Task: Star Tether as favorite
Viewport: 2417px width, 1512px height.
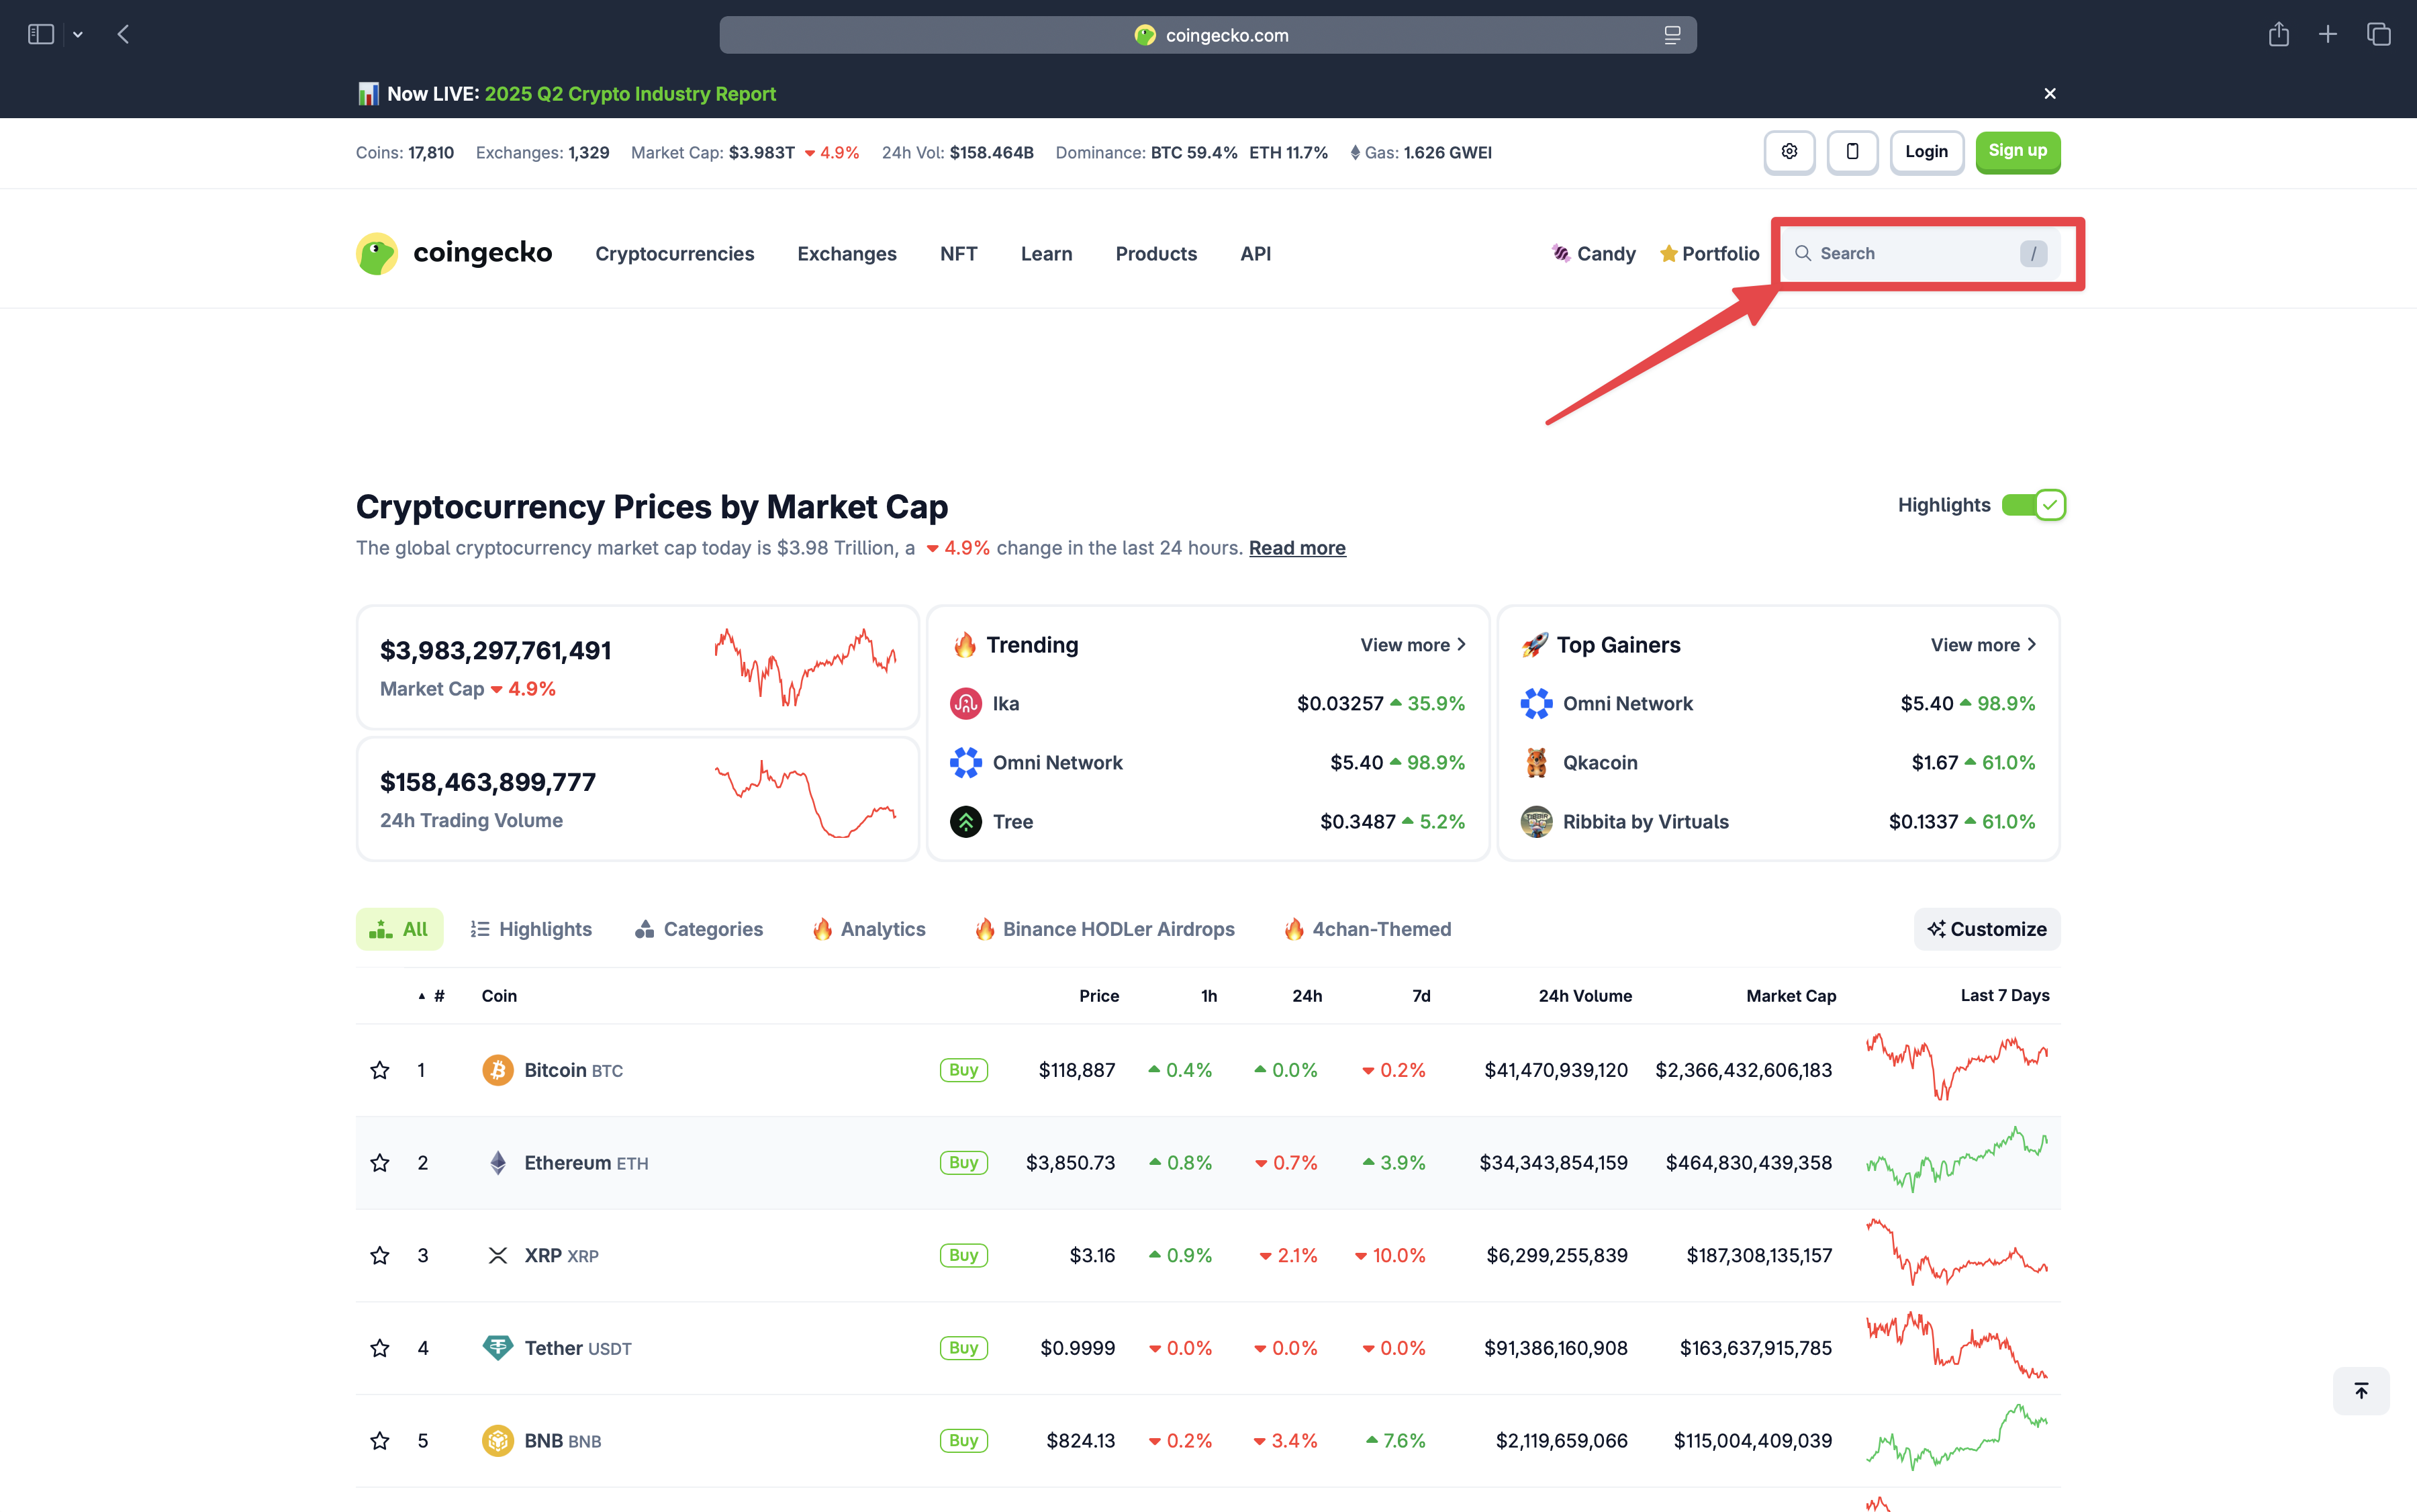Action: click(x=380, y=1348)
